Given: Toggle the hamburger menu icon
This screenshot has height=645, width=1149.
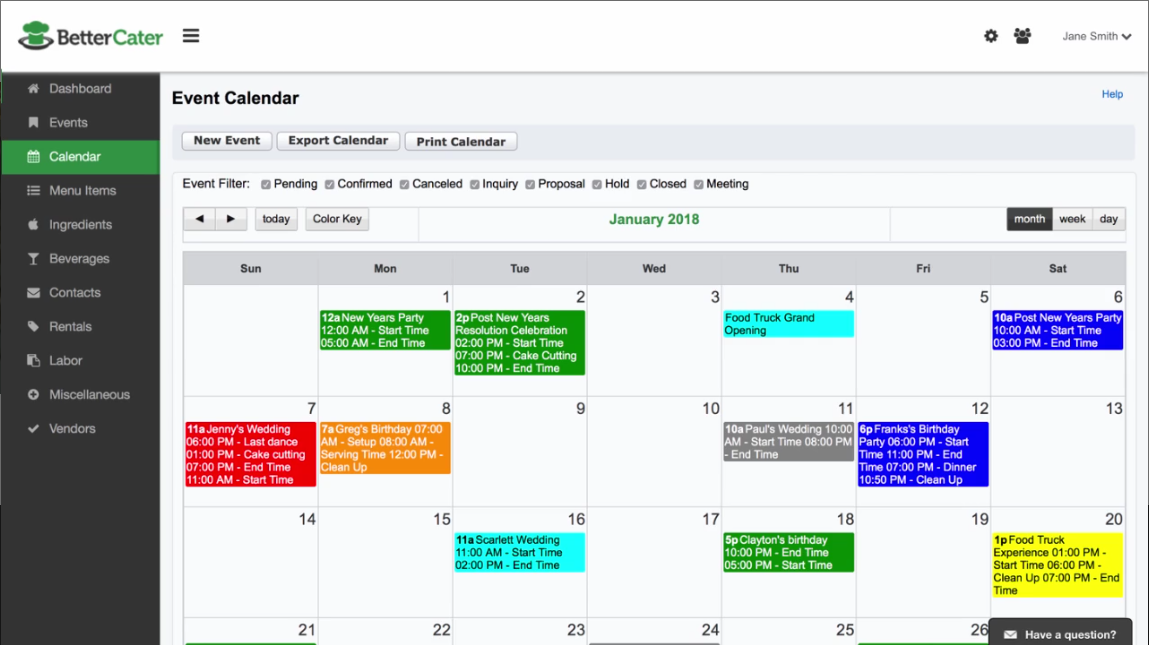Looking at the screenshot, I should click(191, 36).
